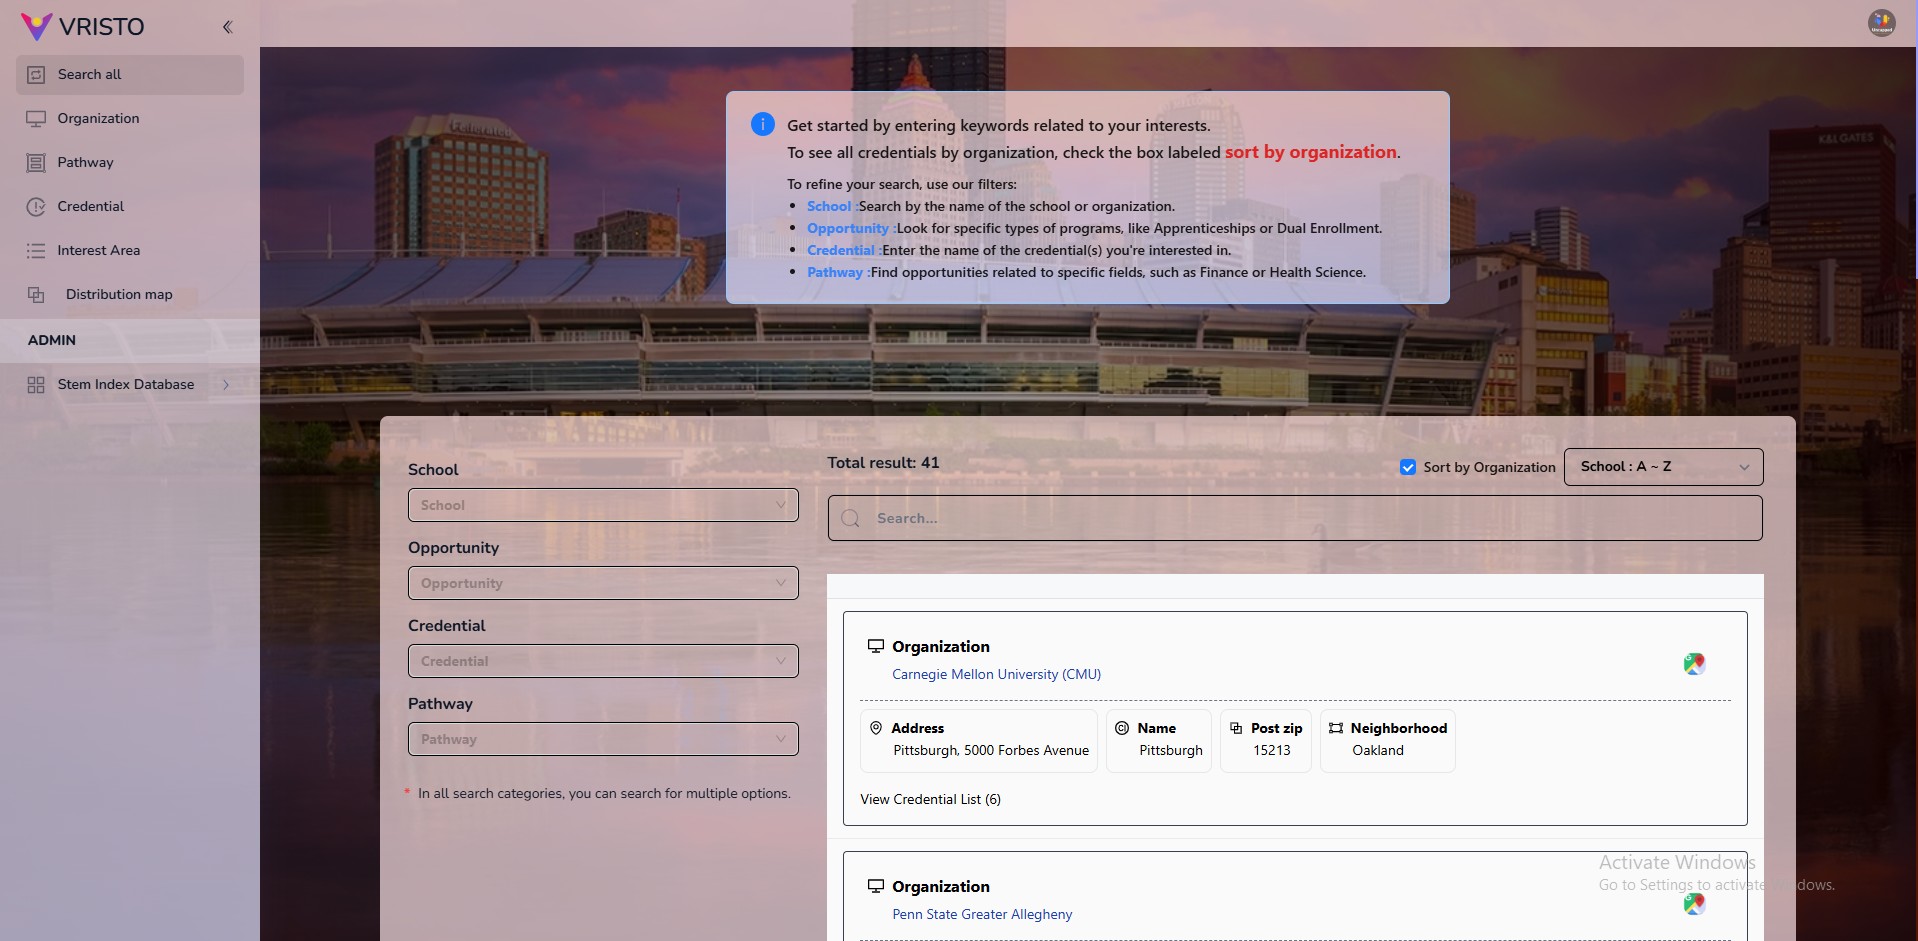Go to Pathway in sidebar
This screenshot has width=1918, height=941.
click(130, 163)
